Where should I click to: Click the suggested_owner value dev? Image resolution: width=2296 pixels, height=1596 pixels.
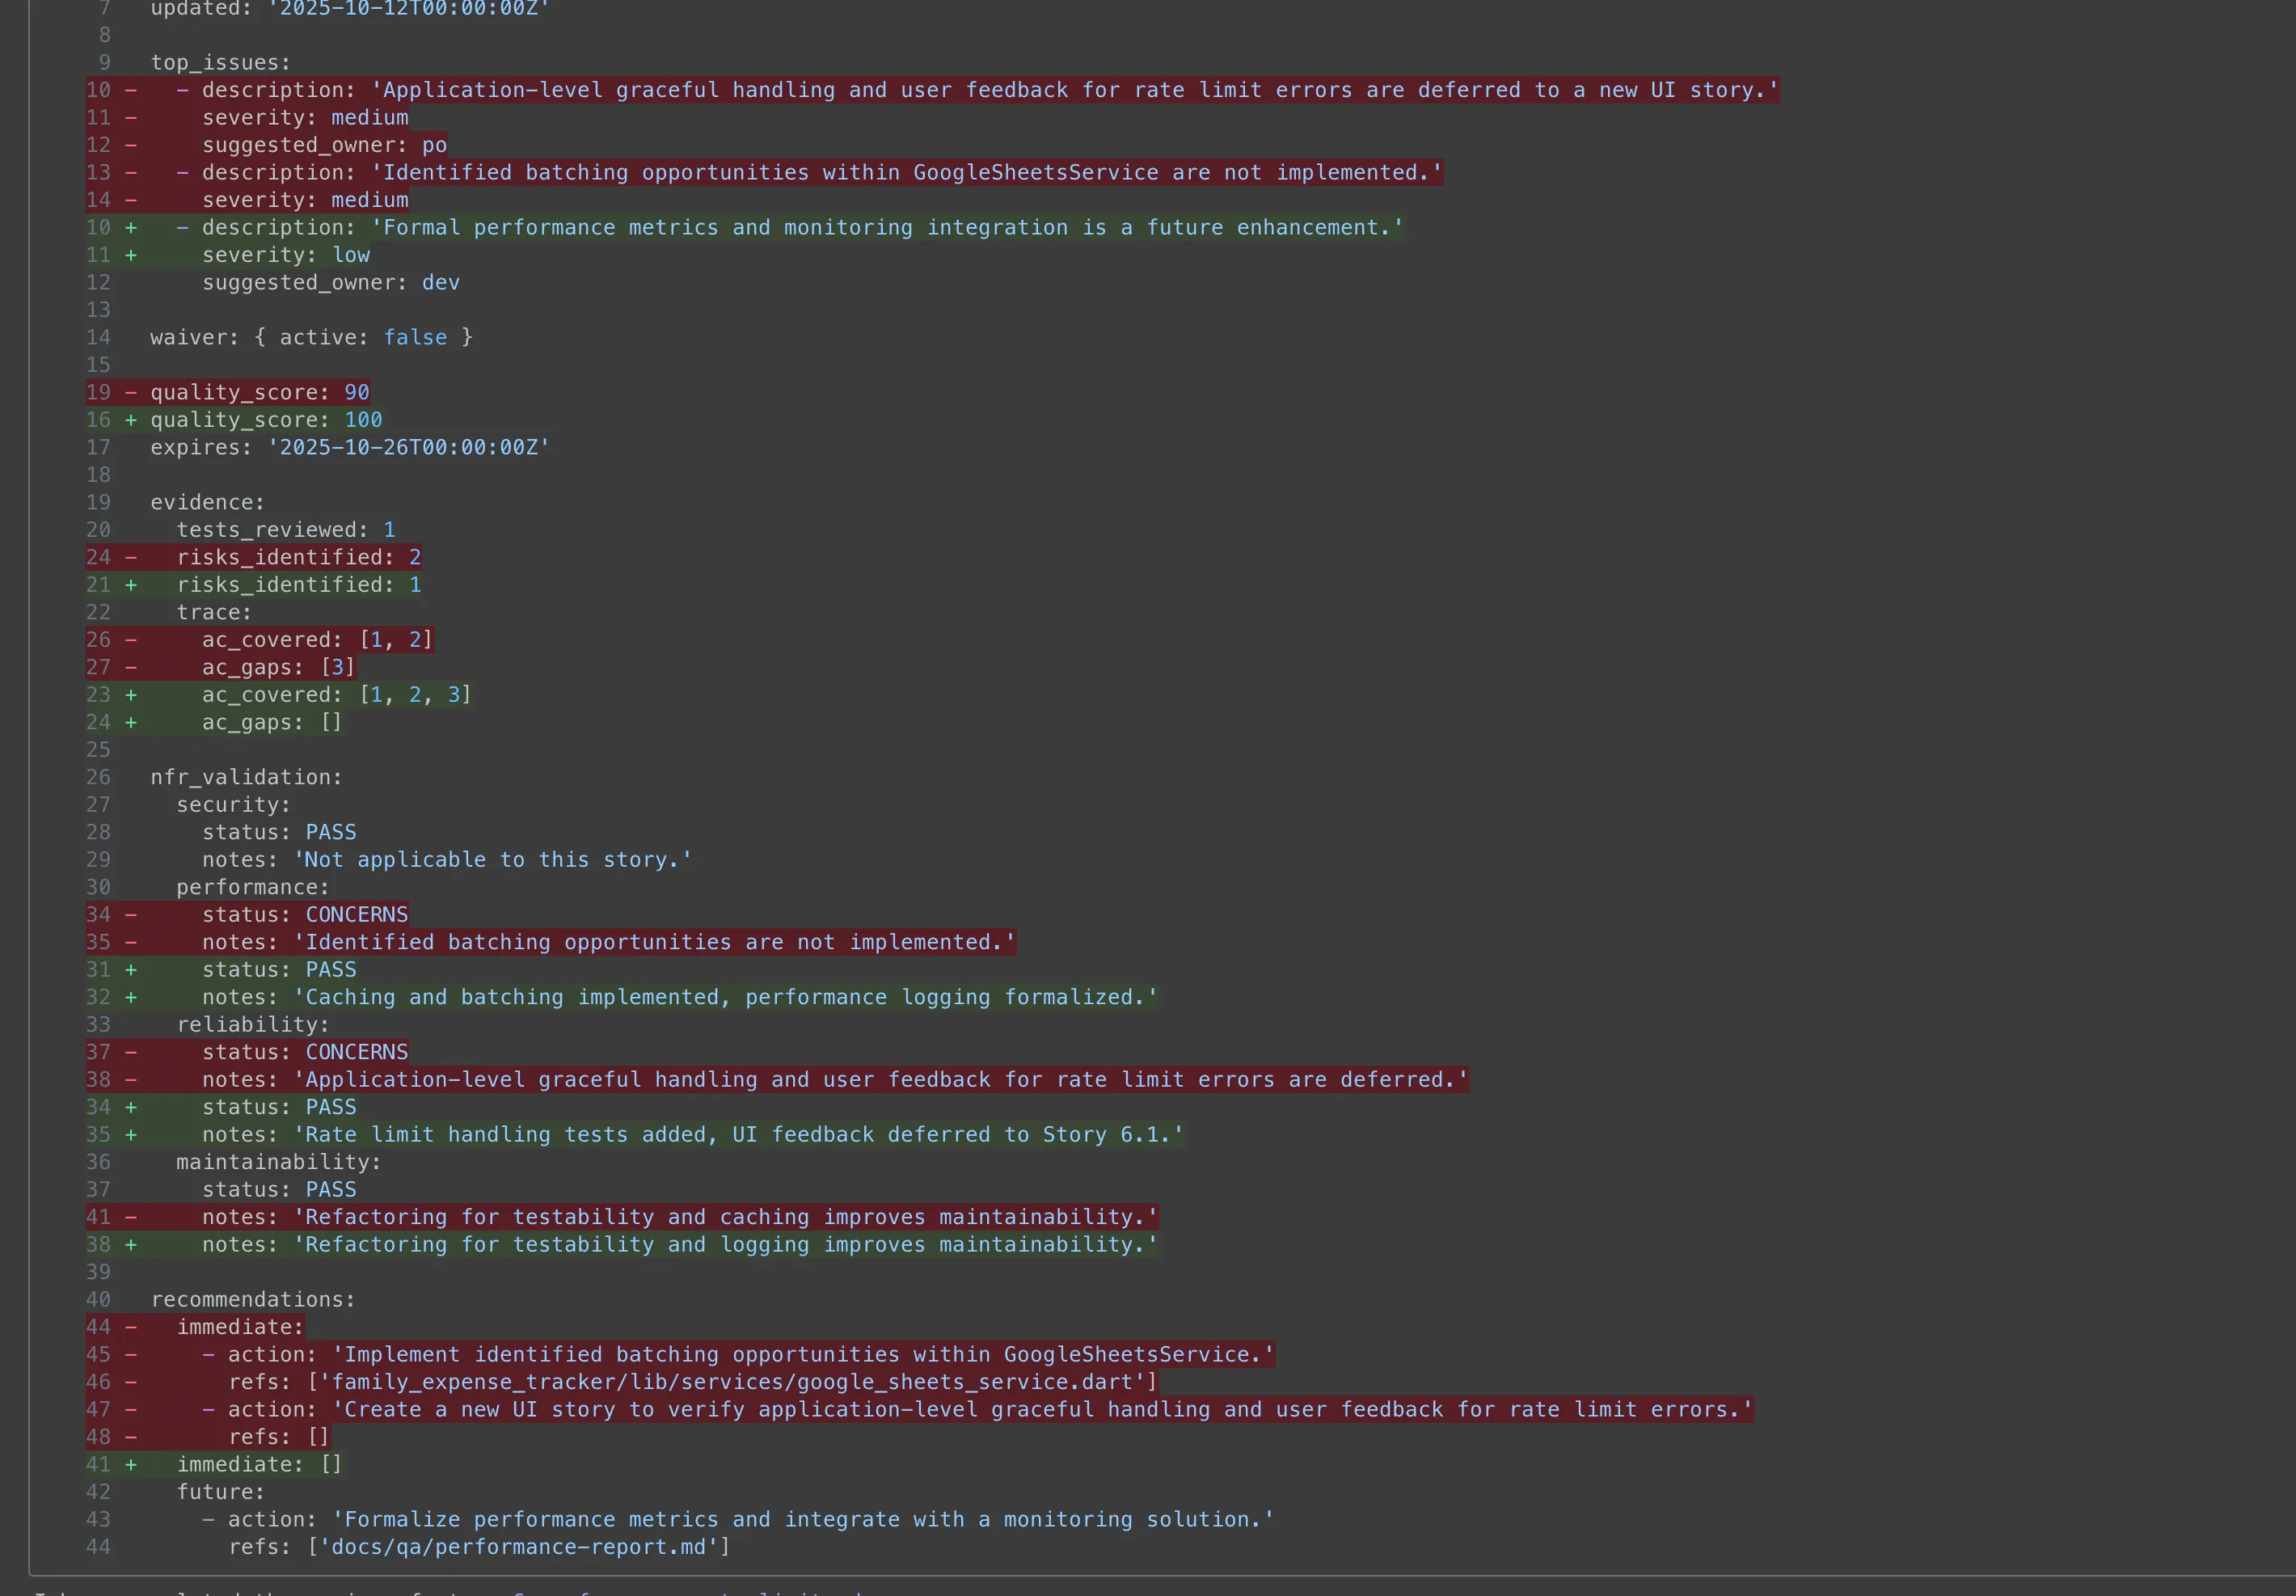[x=440, y=282]
